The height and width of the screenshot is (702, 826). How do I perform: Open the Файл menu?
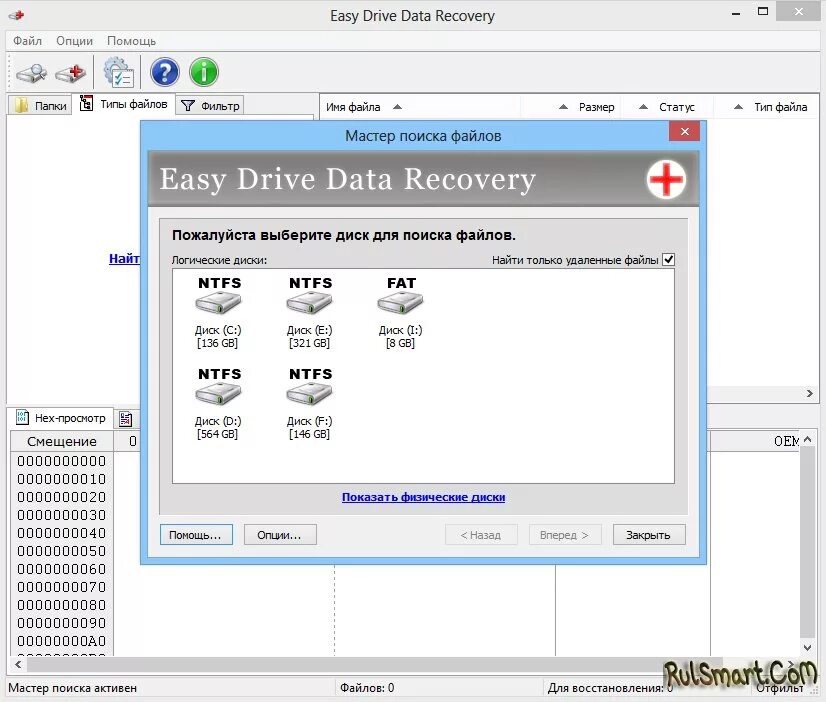pyautogui.click(x=27, y=41)
